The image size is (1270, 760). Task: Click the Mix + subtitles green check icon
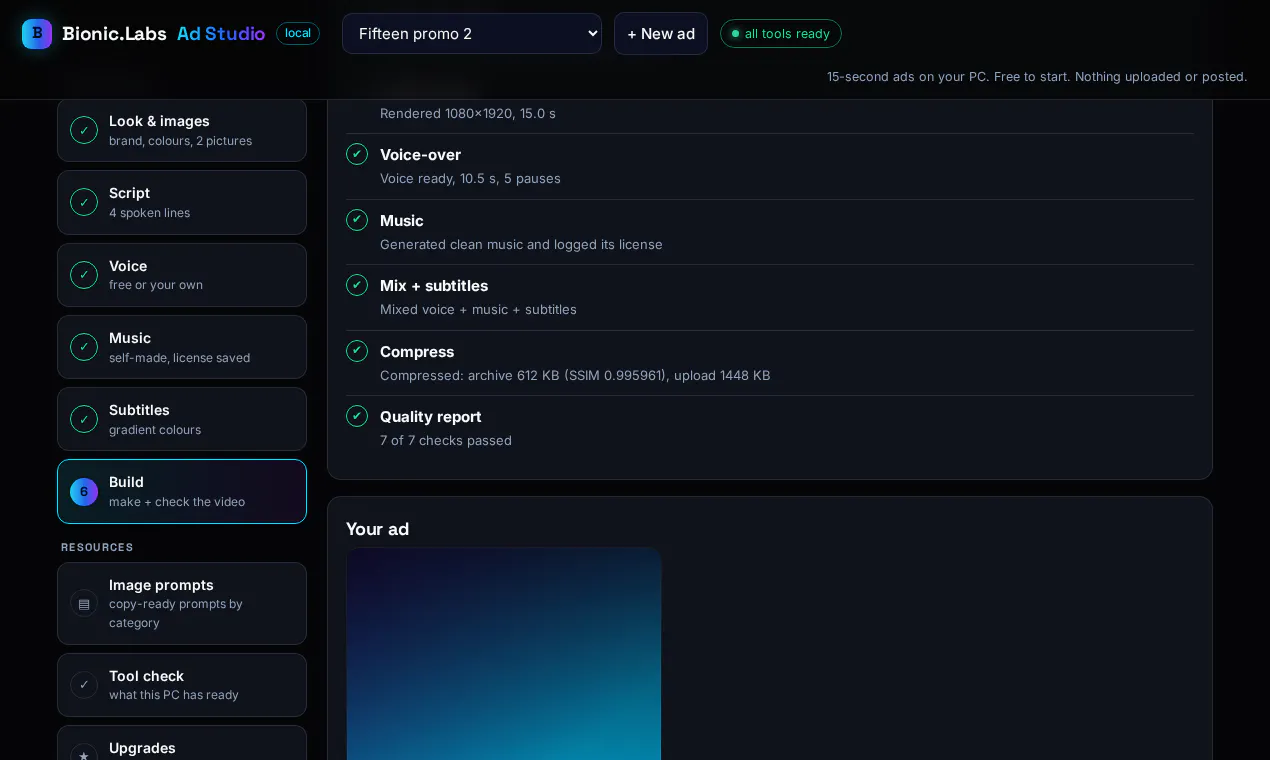click(x=357, y=285)
